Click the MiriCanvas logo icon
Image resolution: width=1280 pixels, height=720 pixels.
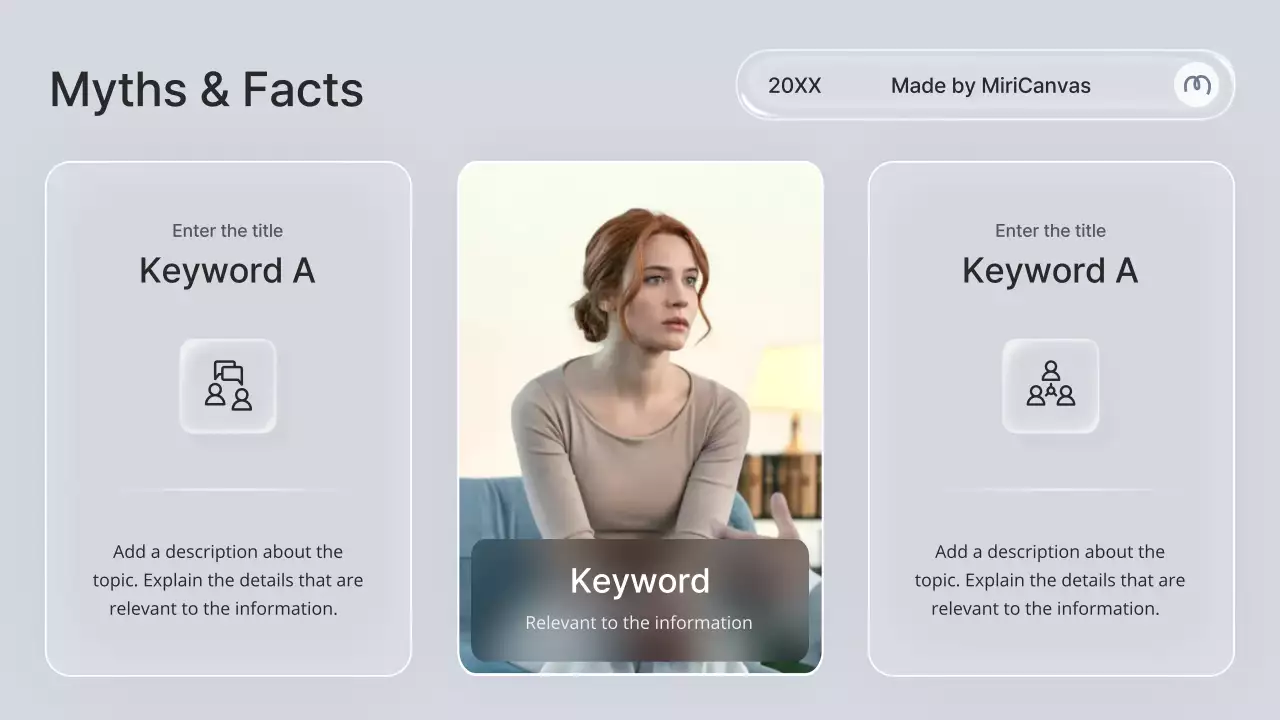coord(1196,85)
